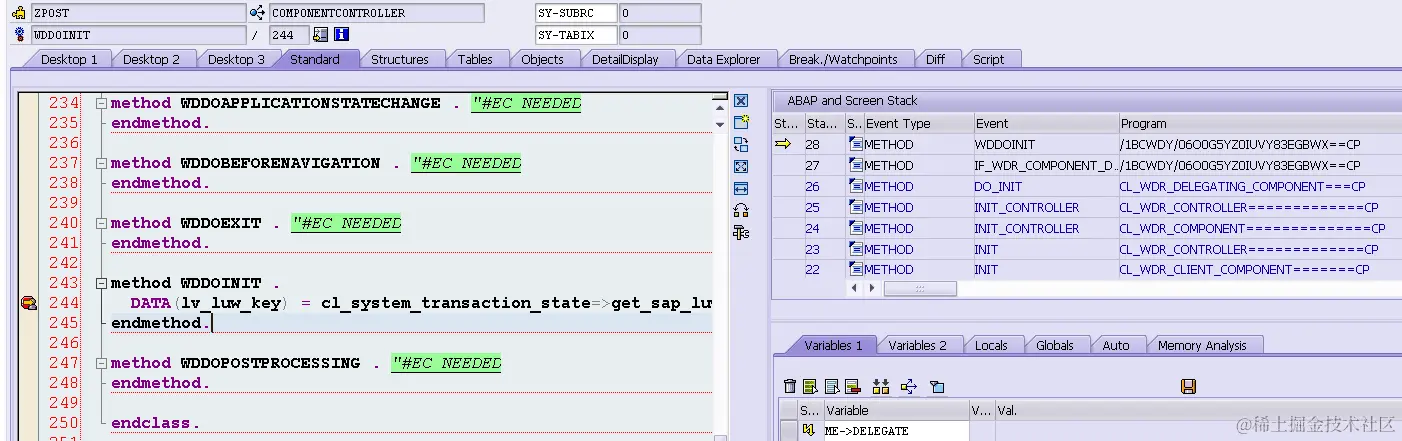Click the first green list icon in Variables toolbar

[810, 386]
